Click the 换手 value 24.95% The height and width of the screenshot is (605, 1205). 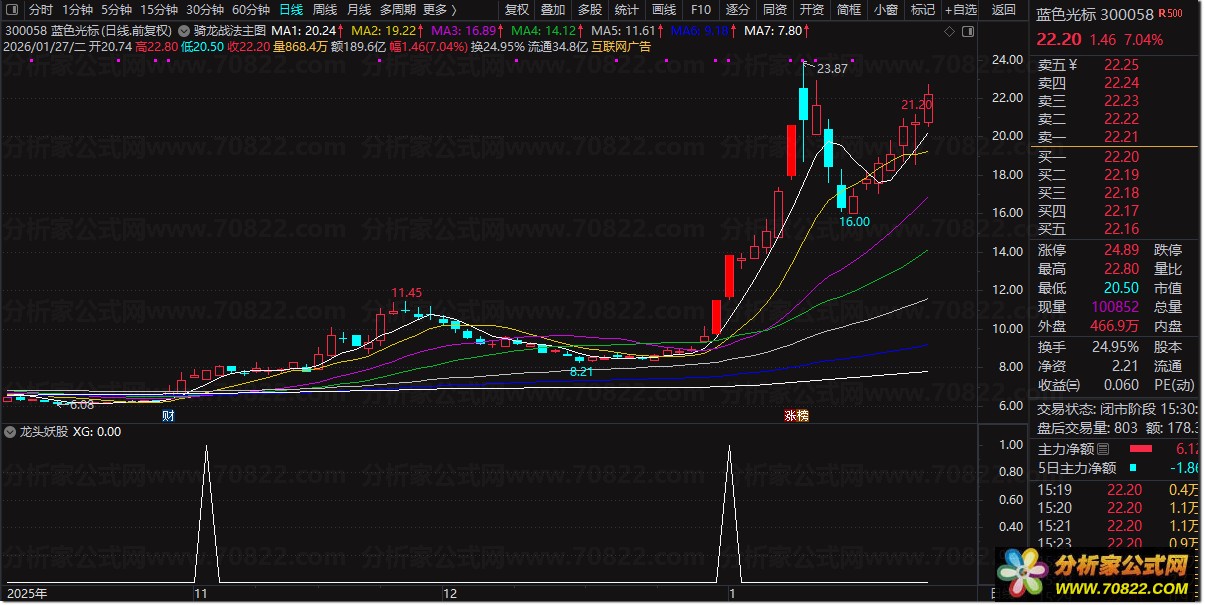[x=1115, y=347]
